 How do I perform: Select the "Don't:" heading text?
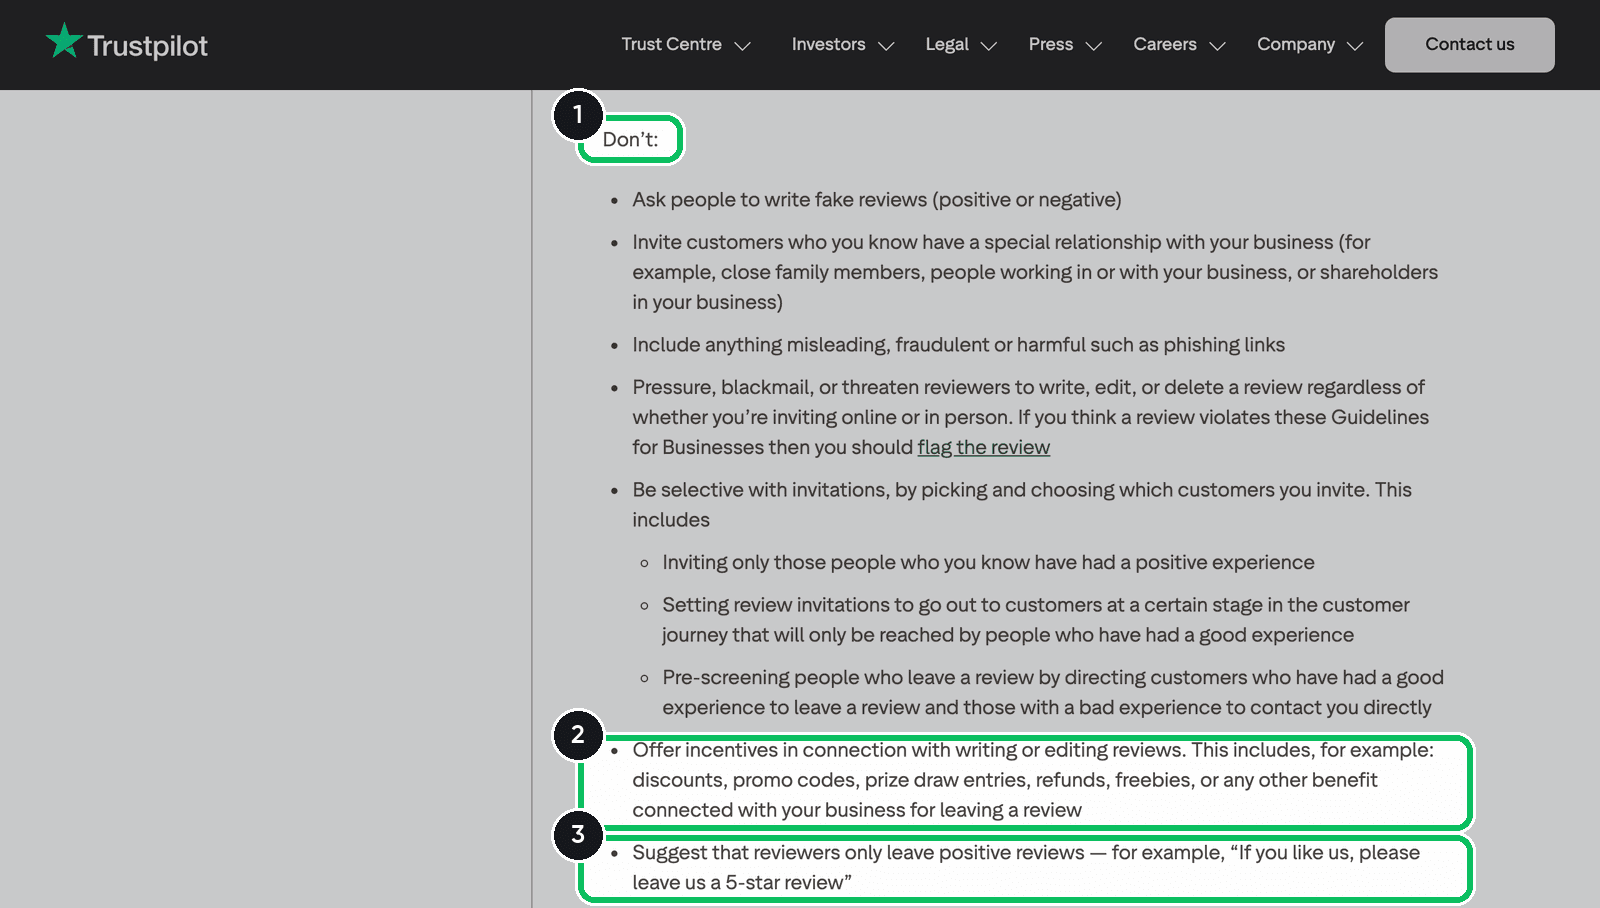point(630,139)
